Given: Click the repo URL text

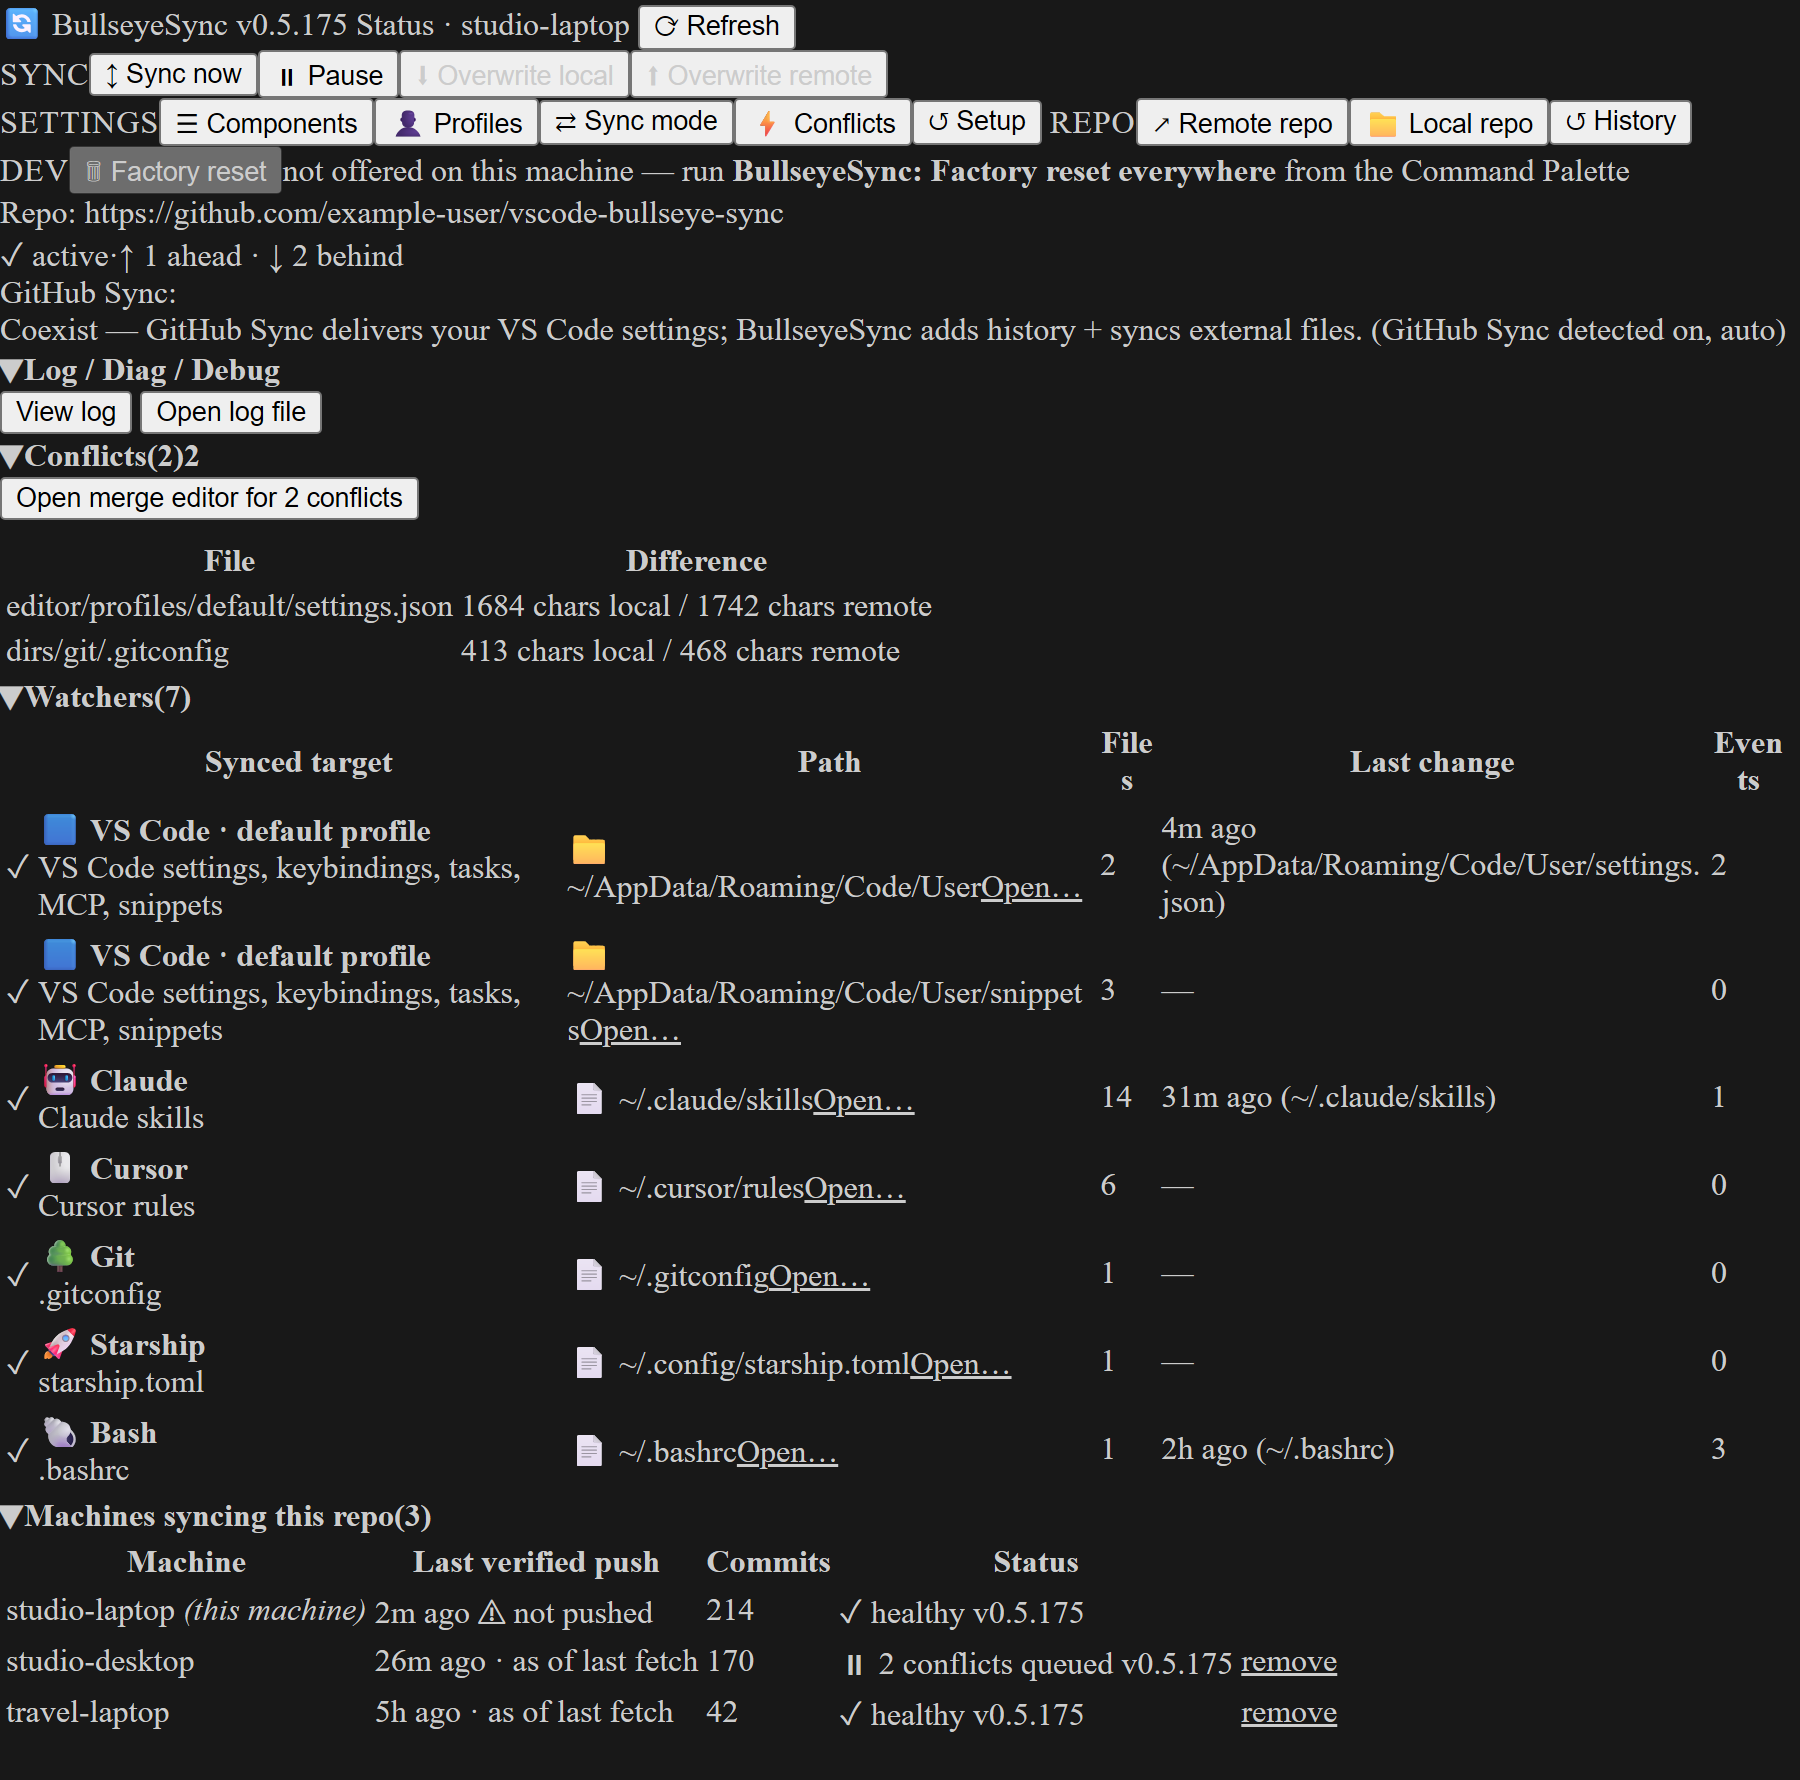Looking at the screenshot, I should (434, 213).
